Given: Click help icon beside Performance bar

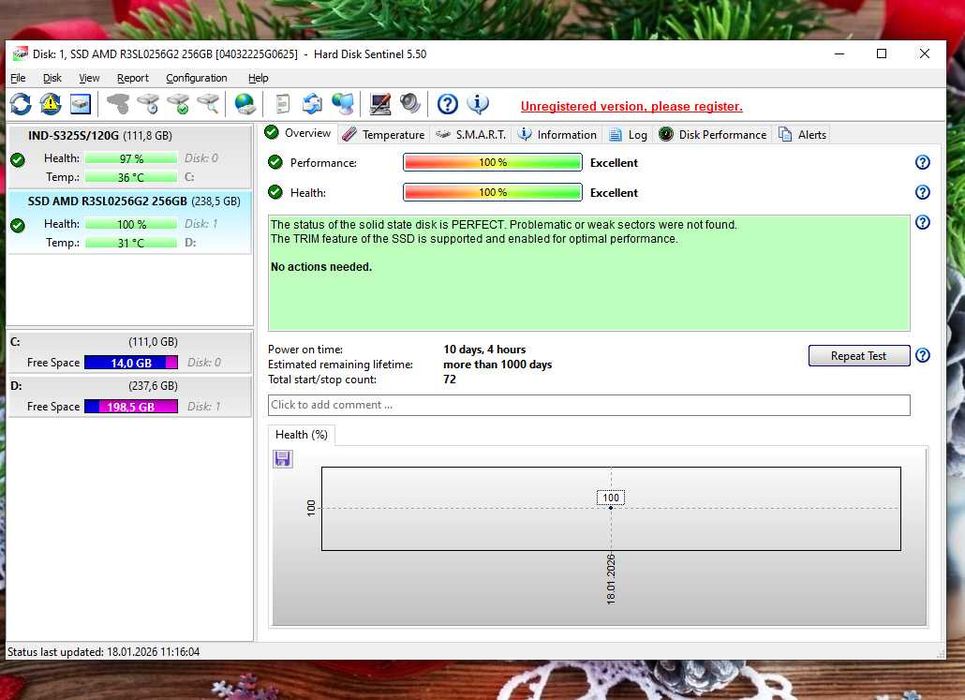Looking at the screenshot, I should (922, 163).
